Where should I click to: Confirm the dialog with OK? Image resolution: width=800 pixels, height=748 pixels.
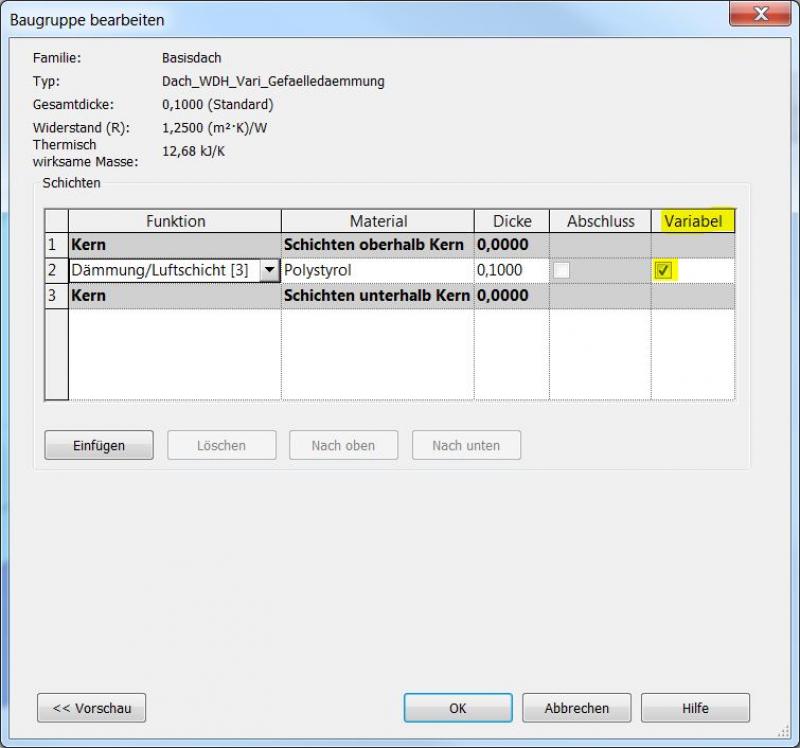457,708
